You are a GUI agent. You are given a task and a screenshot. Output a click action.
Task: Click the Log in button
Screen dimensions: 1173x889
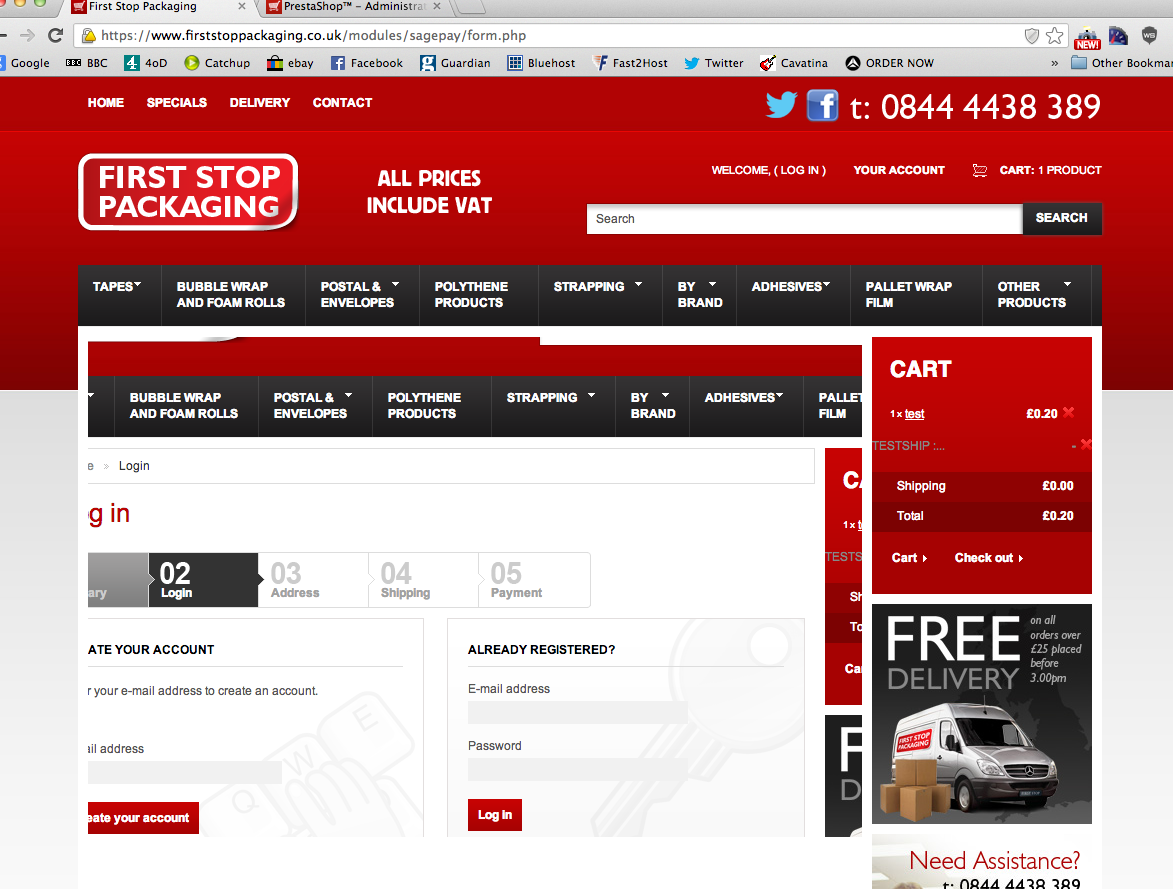494,815
